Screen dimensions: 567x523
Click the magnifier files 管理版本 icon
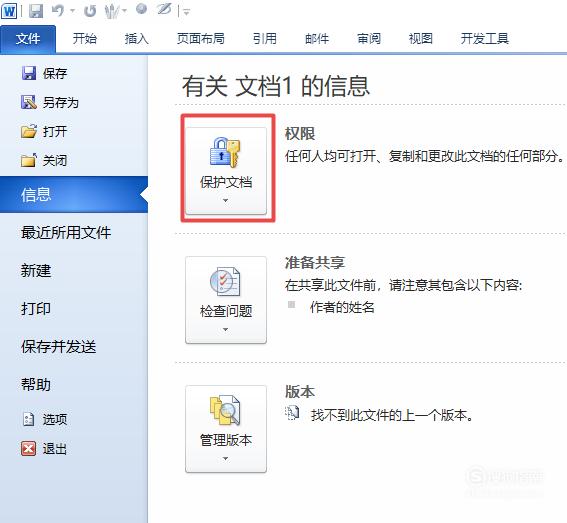[x=225, y=411]
